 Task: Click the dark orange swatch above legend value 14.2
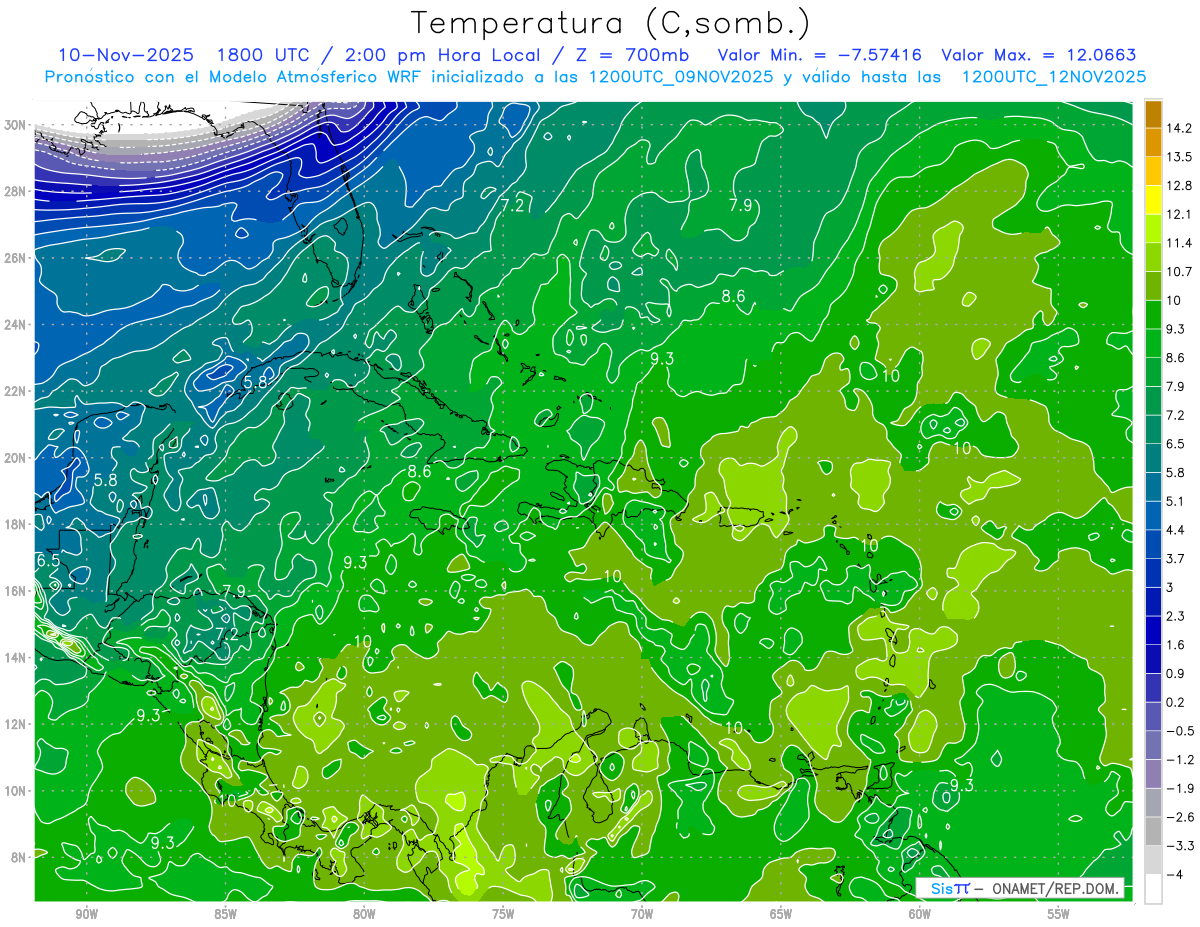click(x=1153, y=113)
